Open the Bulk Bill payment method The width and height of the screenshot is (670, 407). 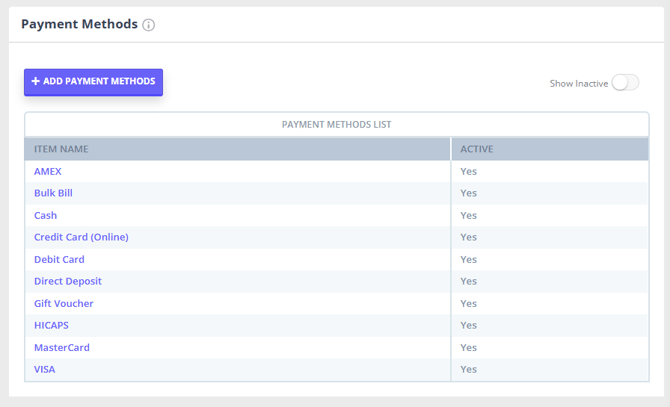(x=53, y=193)
